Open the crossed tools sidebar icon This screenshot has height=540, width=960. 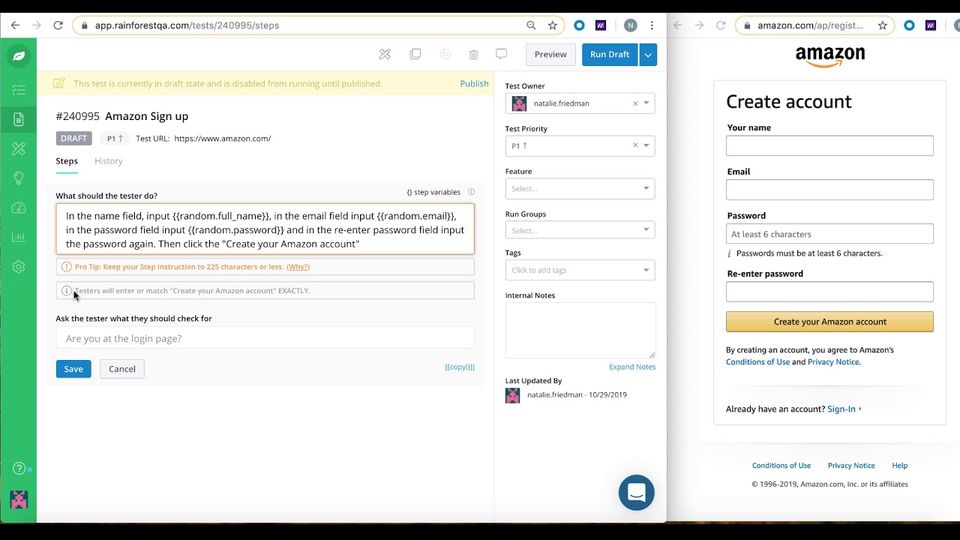tap(18, 149)
